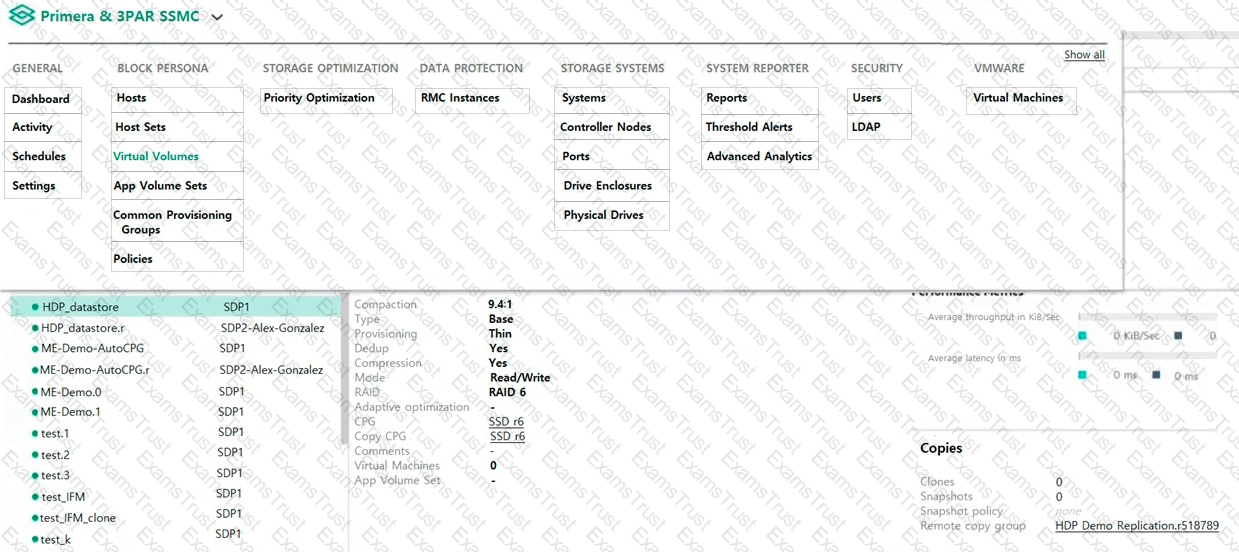Open Priority Optimization page
The image size is (1239, 552).
pyautogui.click(x=319, y=98)
